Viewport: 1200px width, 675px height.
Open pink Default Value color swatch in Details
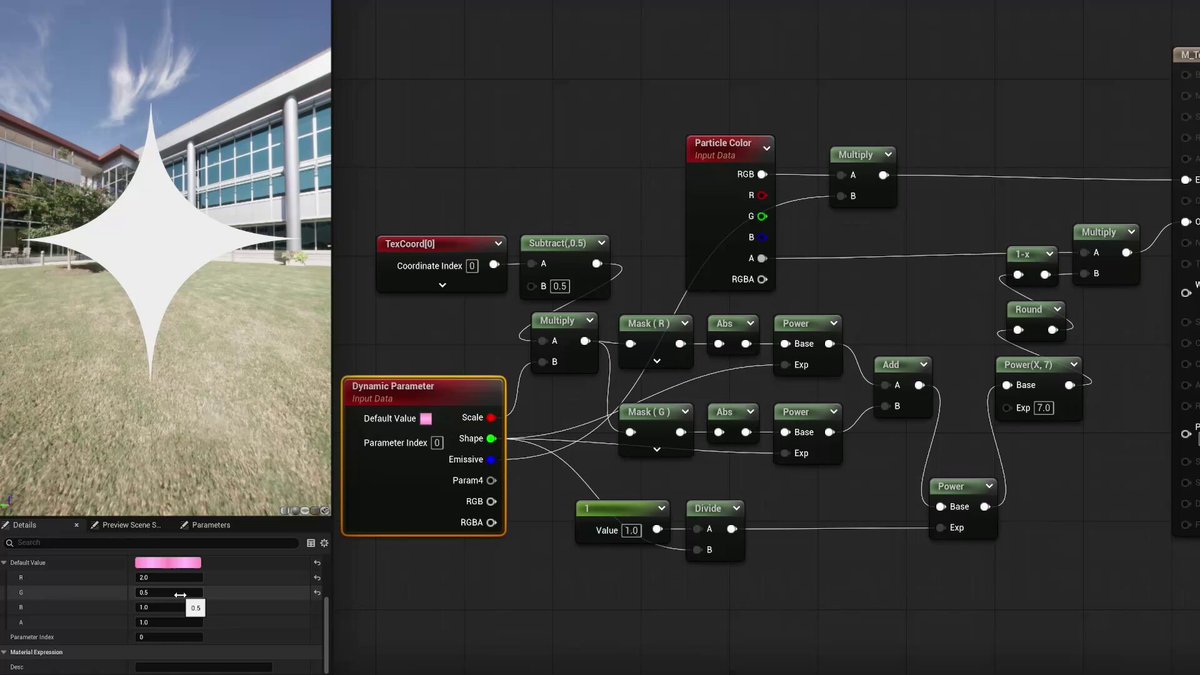click(168, 563)
